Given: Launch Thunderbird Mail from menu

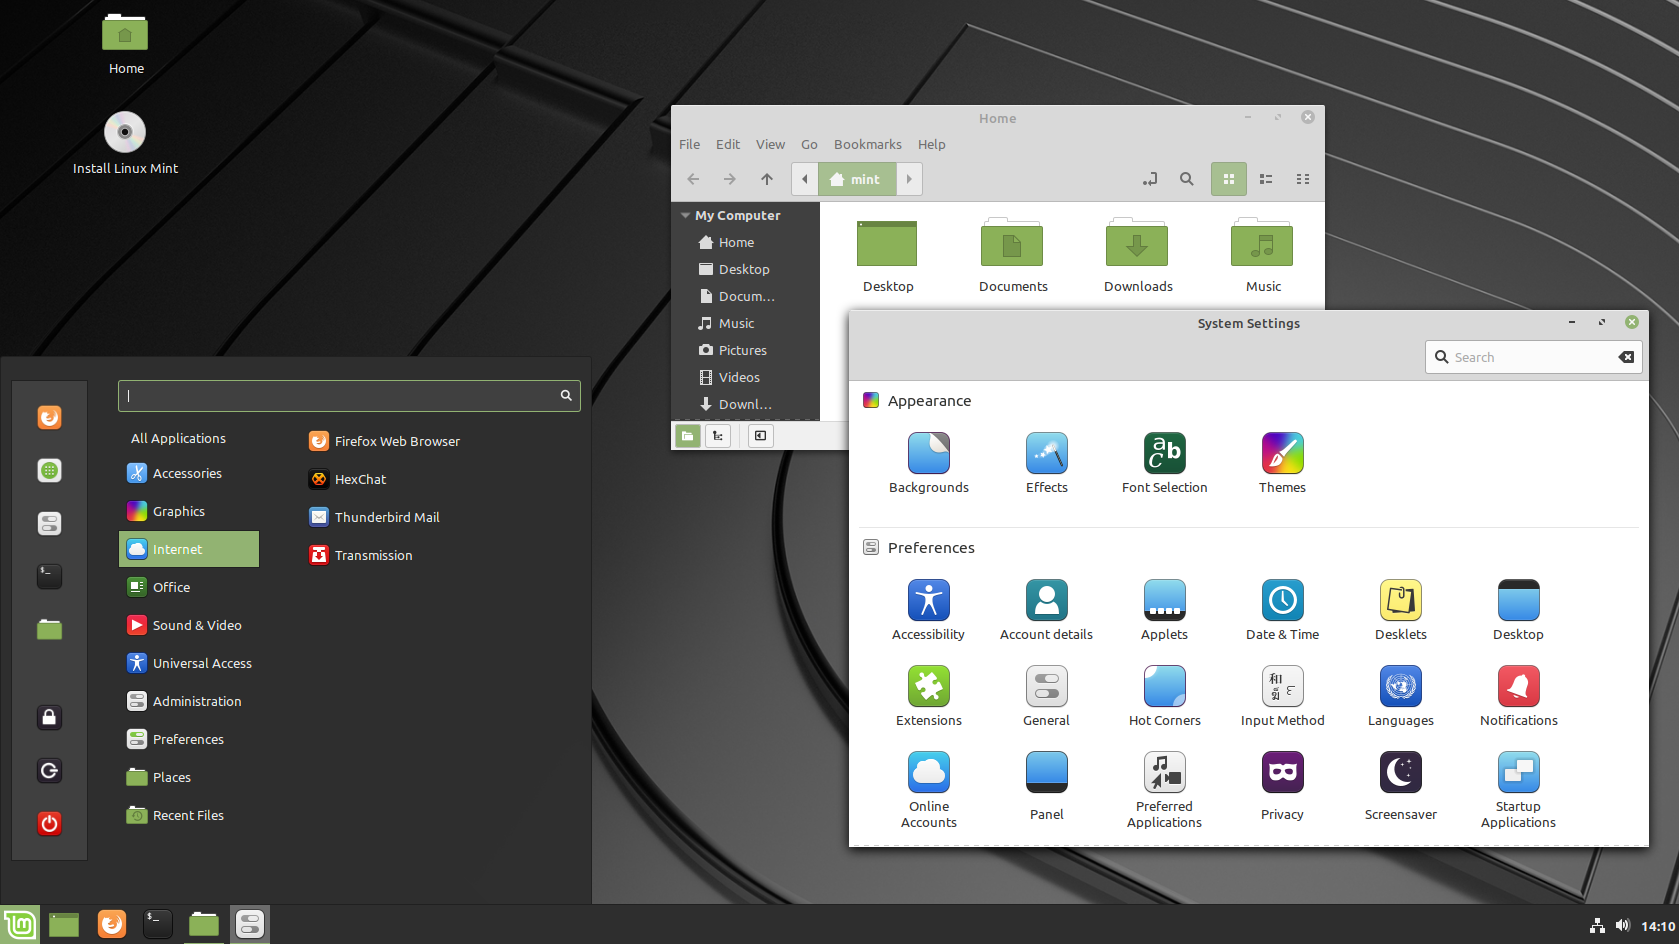Looking at the screenshot, I should click(x=375, y=517).
